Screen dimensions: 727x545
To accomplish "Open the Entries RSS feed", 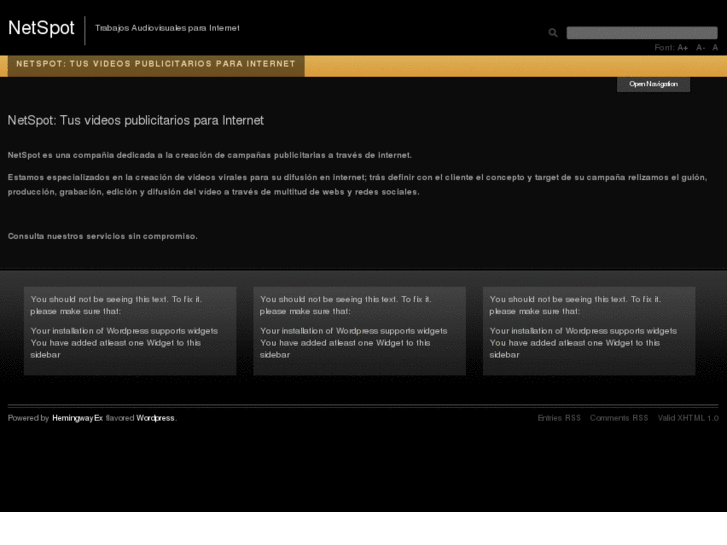I will (559, 418).
